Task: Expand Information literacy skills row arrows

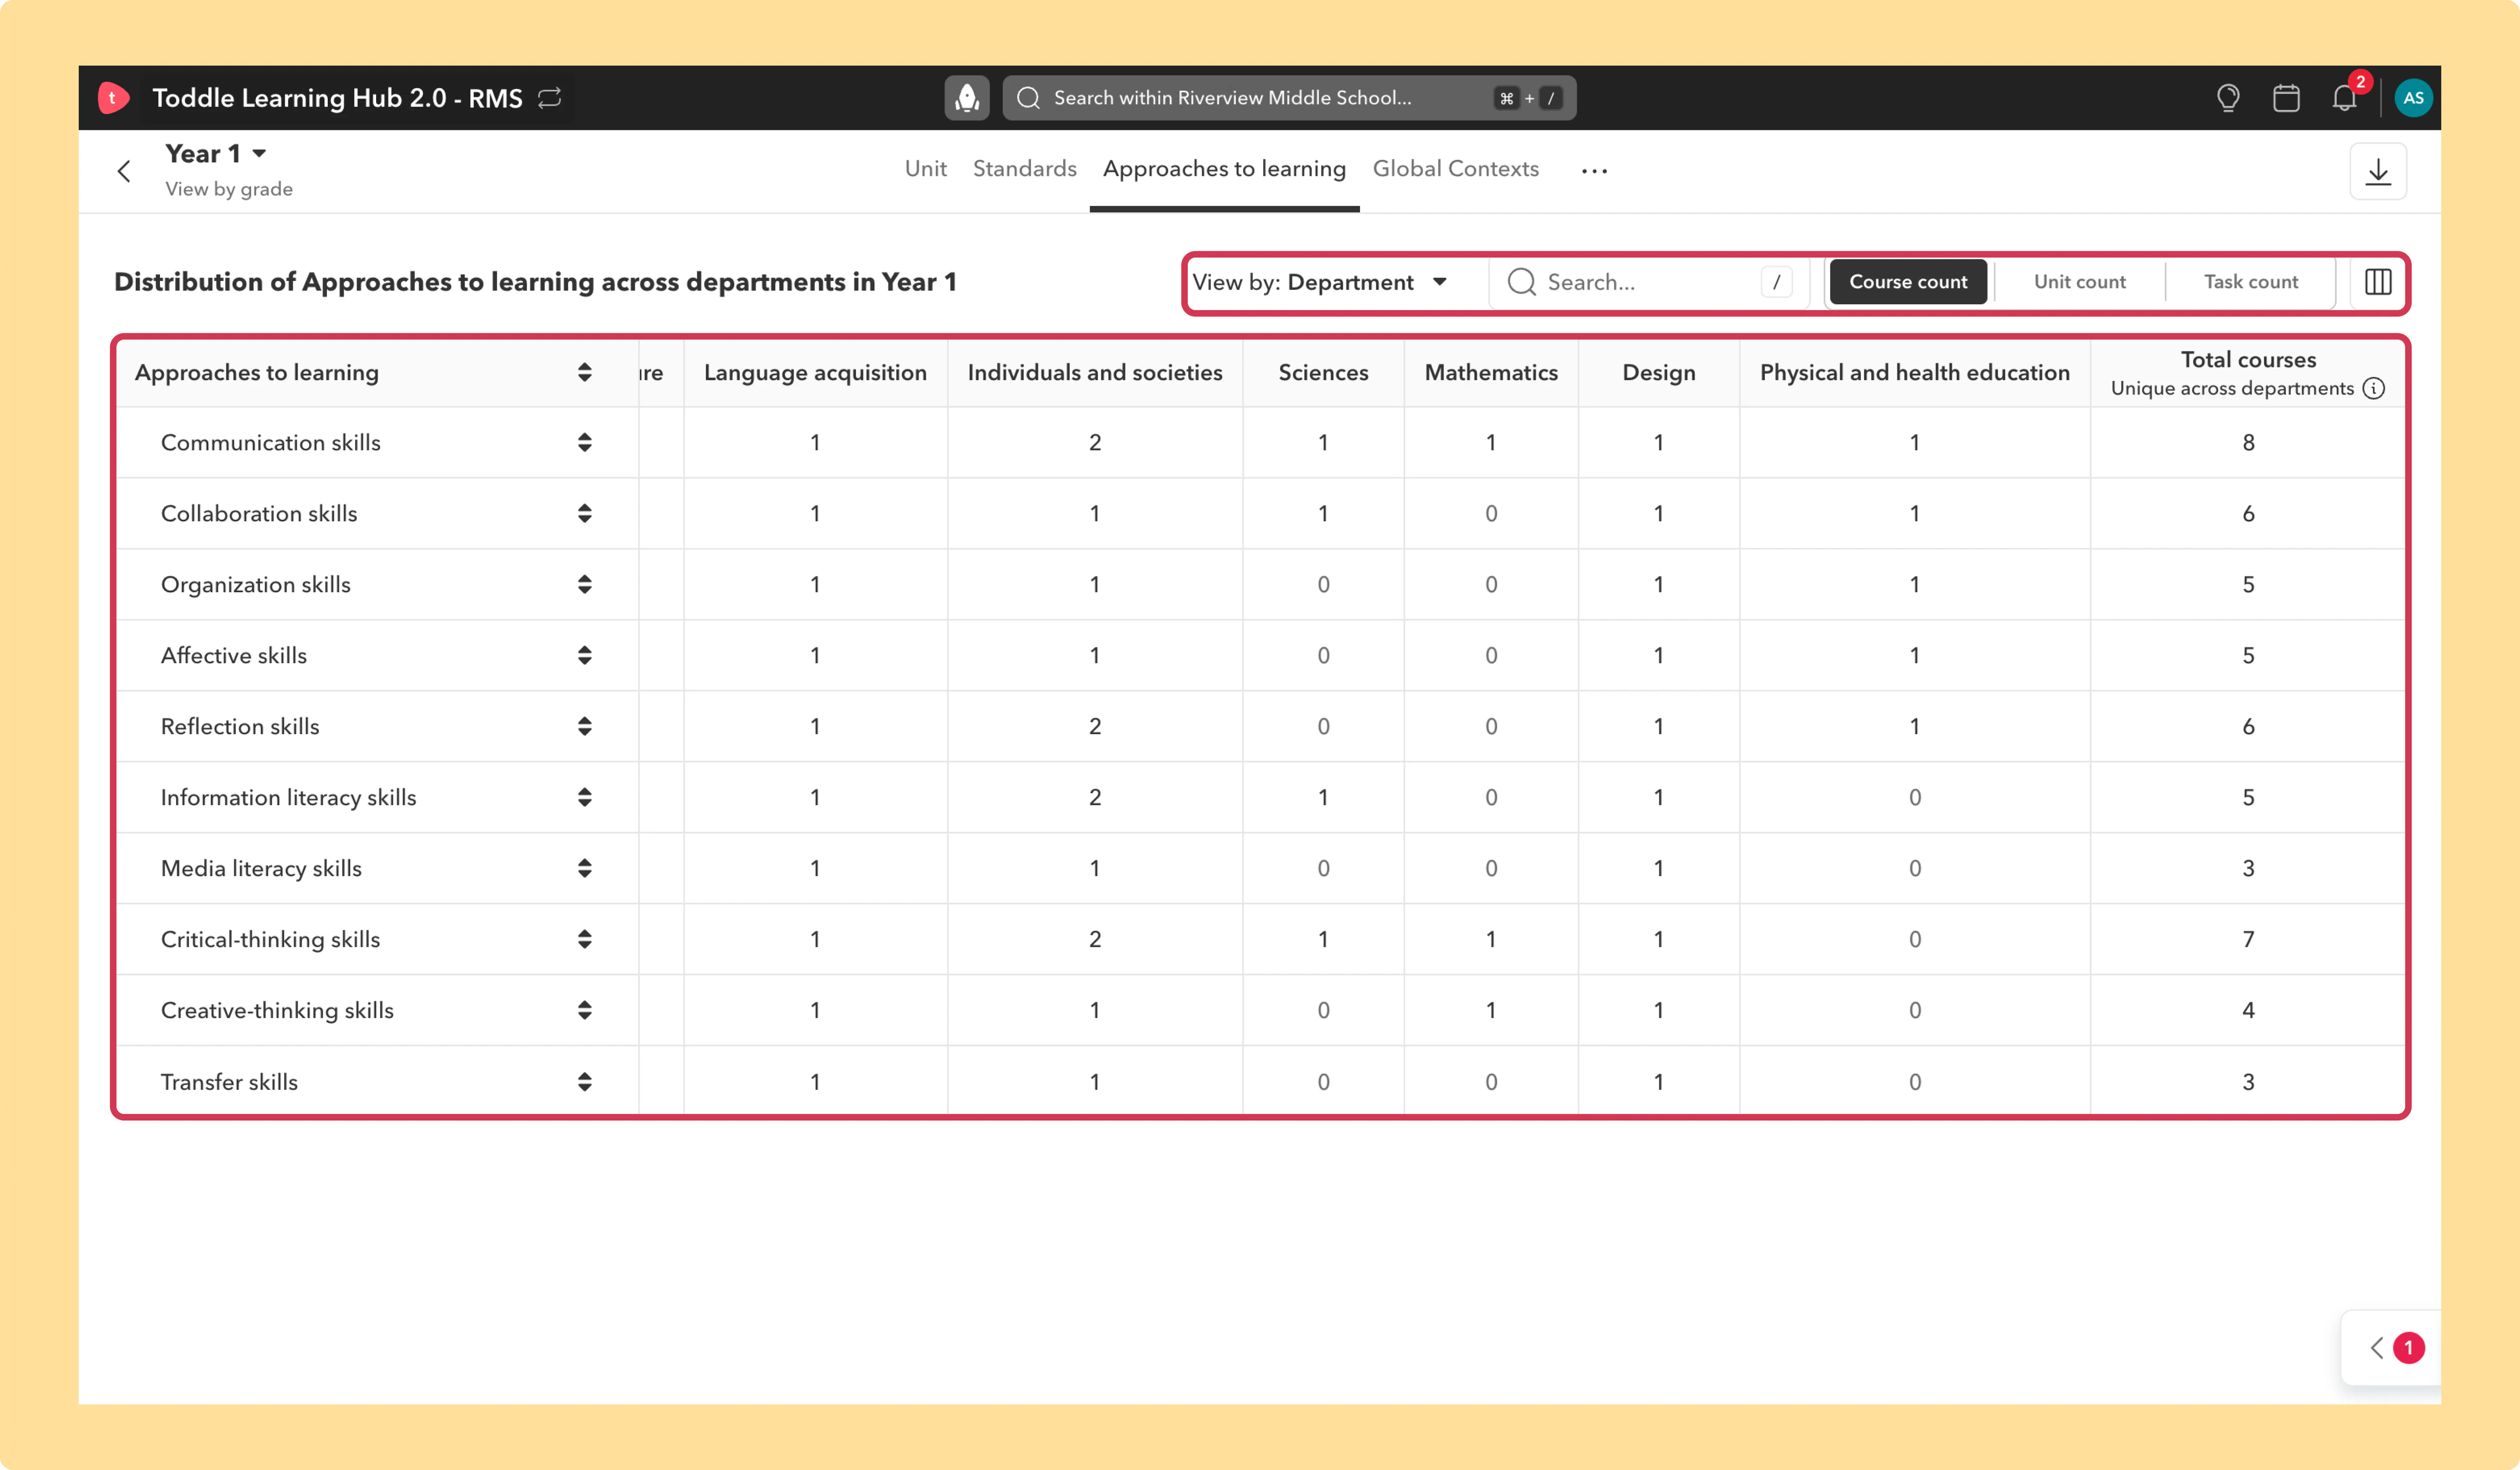Action: pyautogui.click(x=584, y=797)
